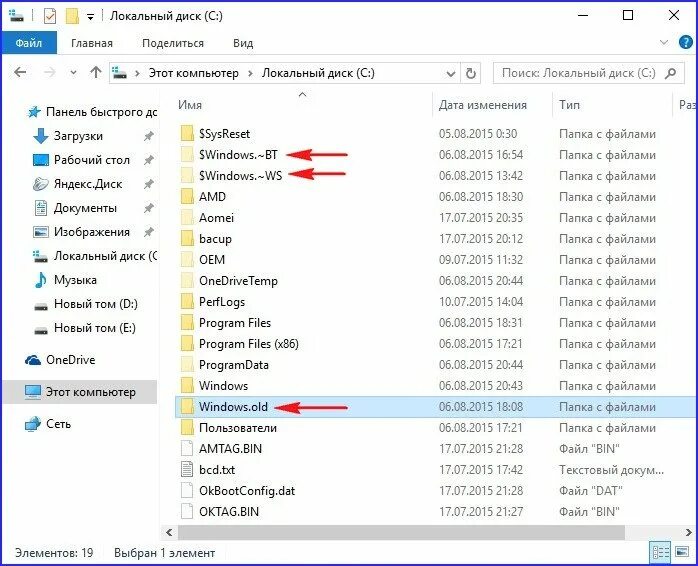698x566 pixels.
Task: Select the $SysReset folder icon
Action: click(187, 134)
